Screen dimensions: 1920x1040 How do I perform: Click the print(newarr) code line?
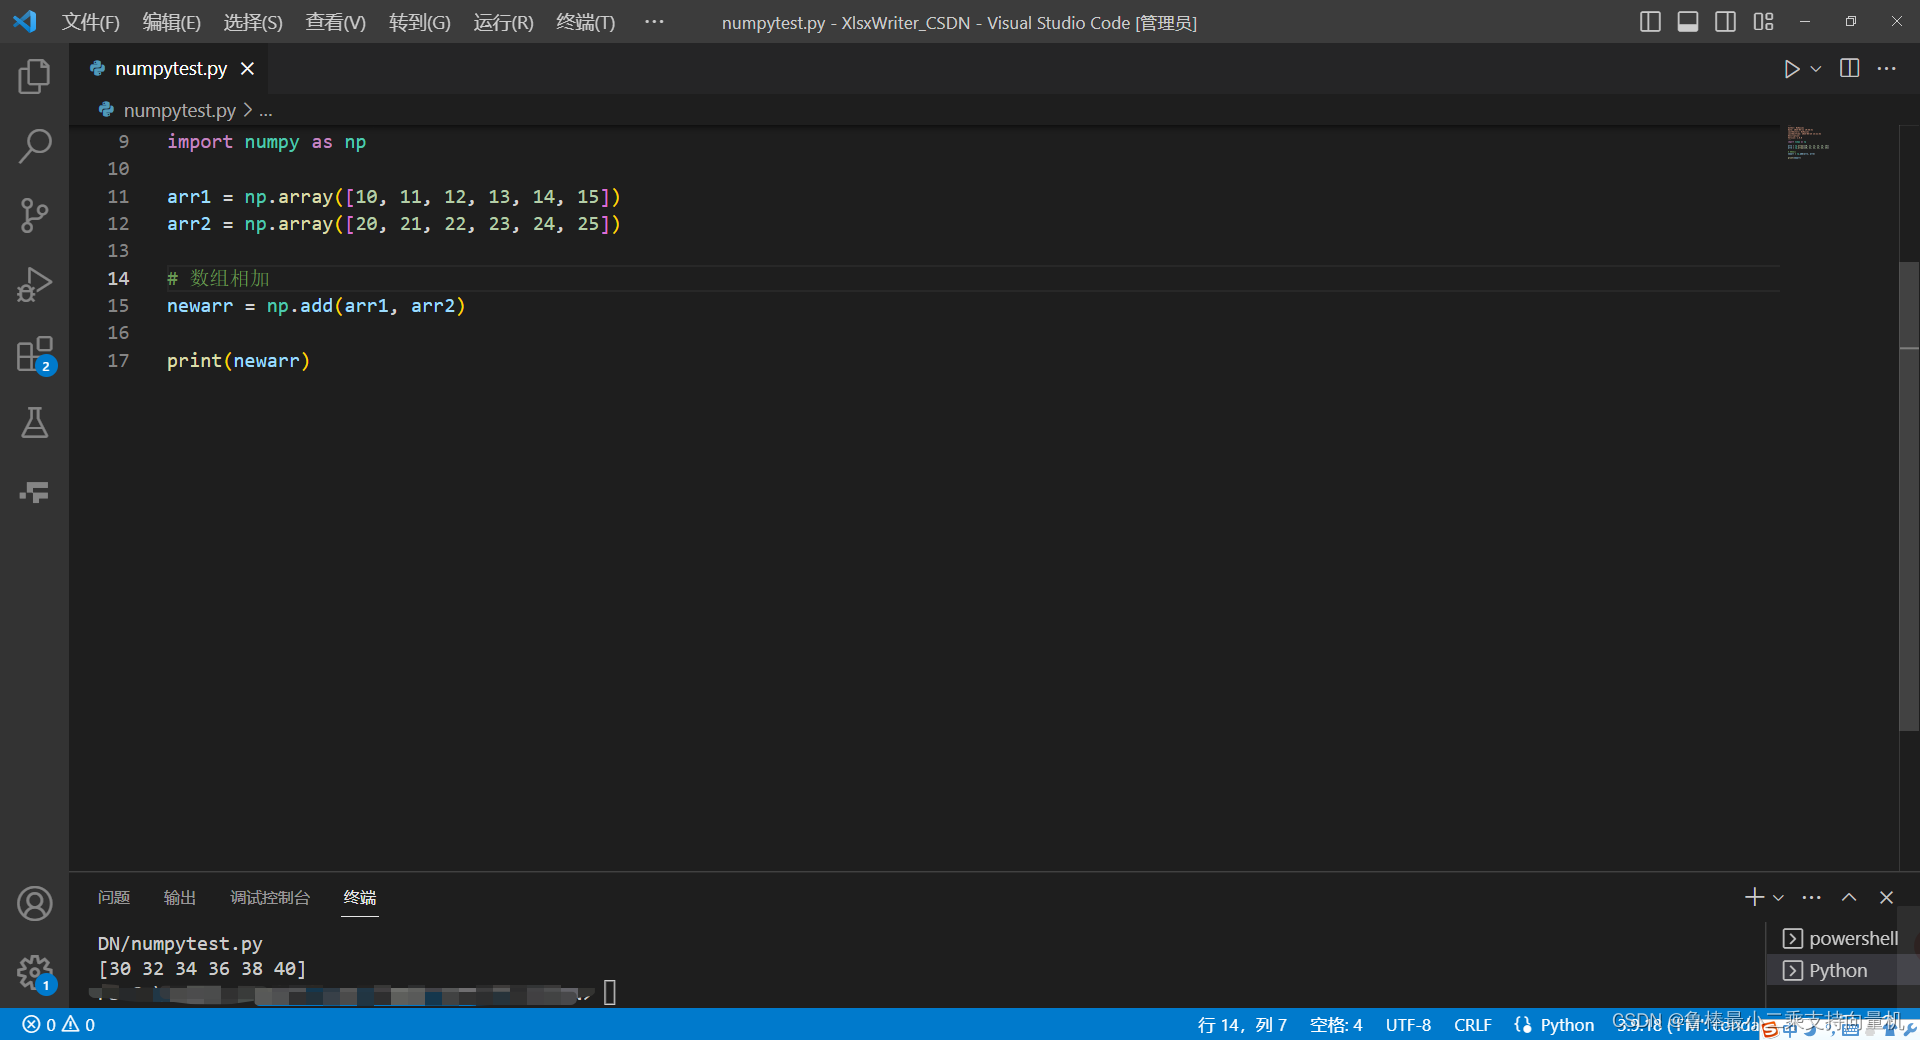(238, 361)
